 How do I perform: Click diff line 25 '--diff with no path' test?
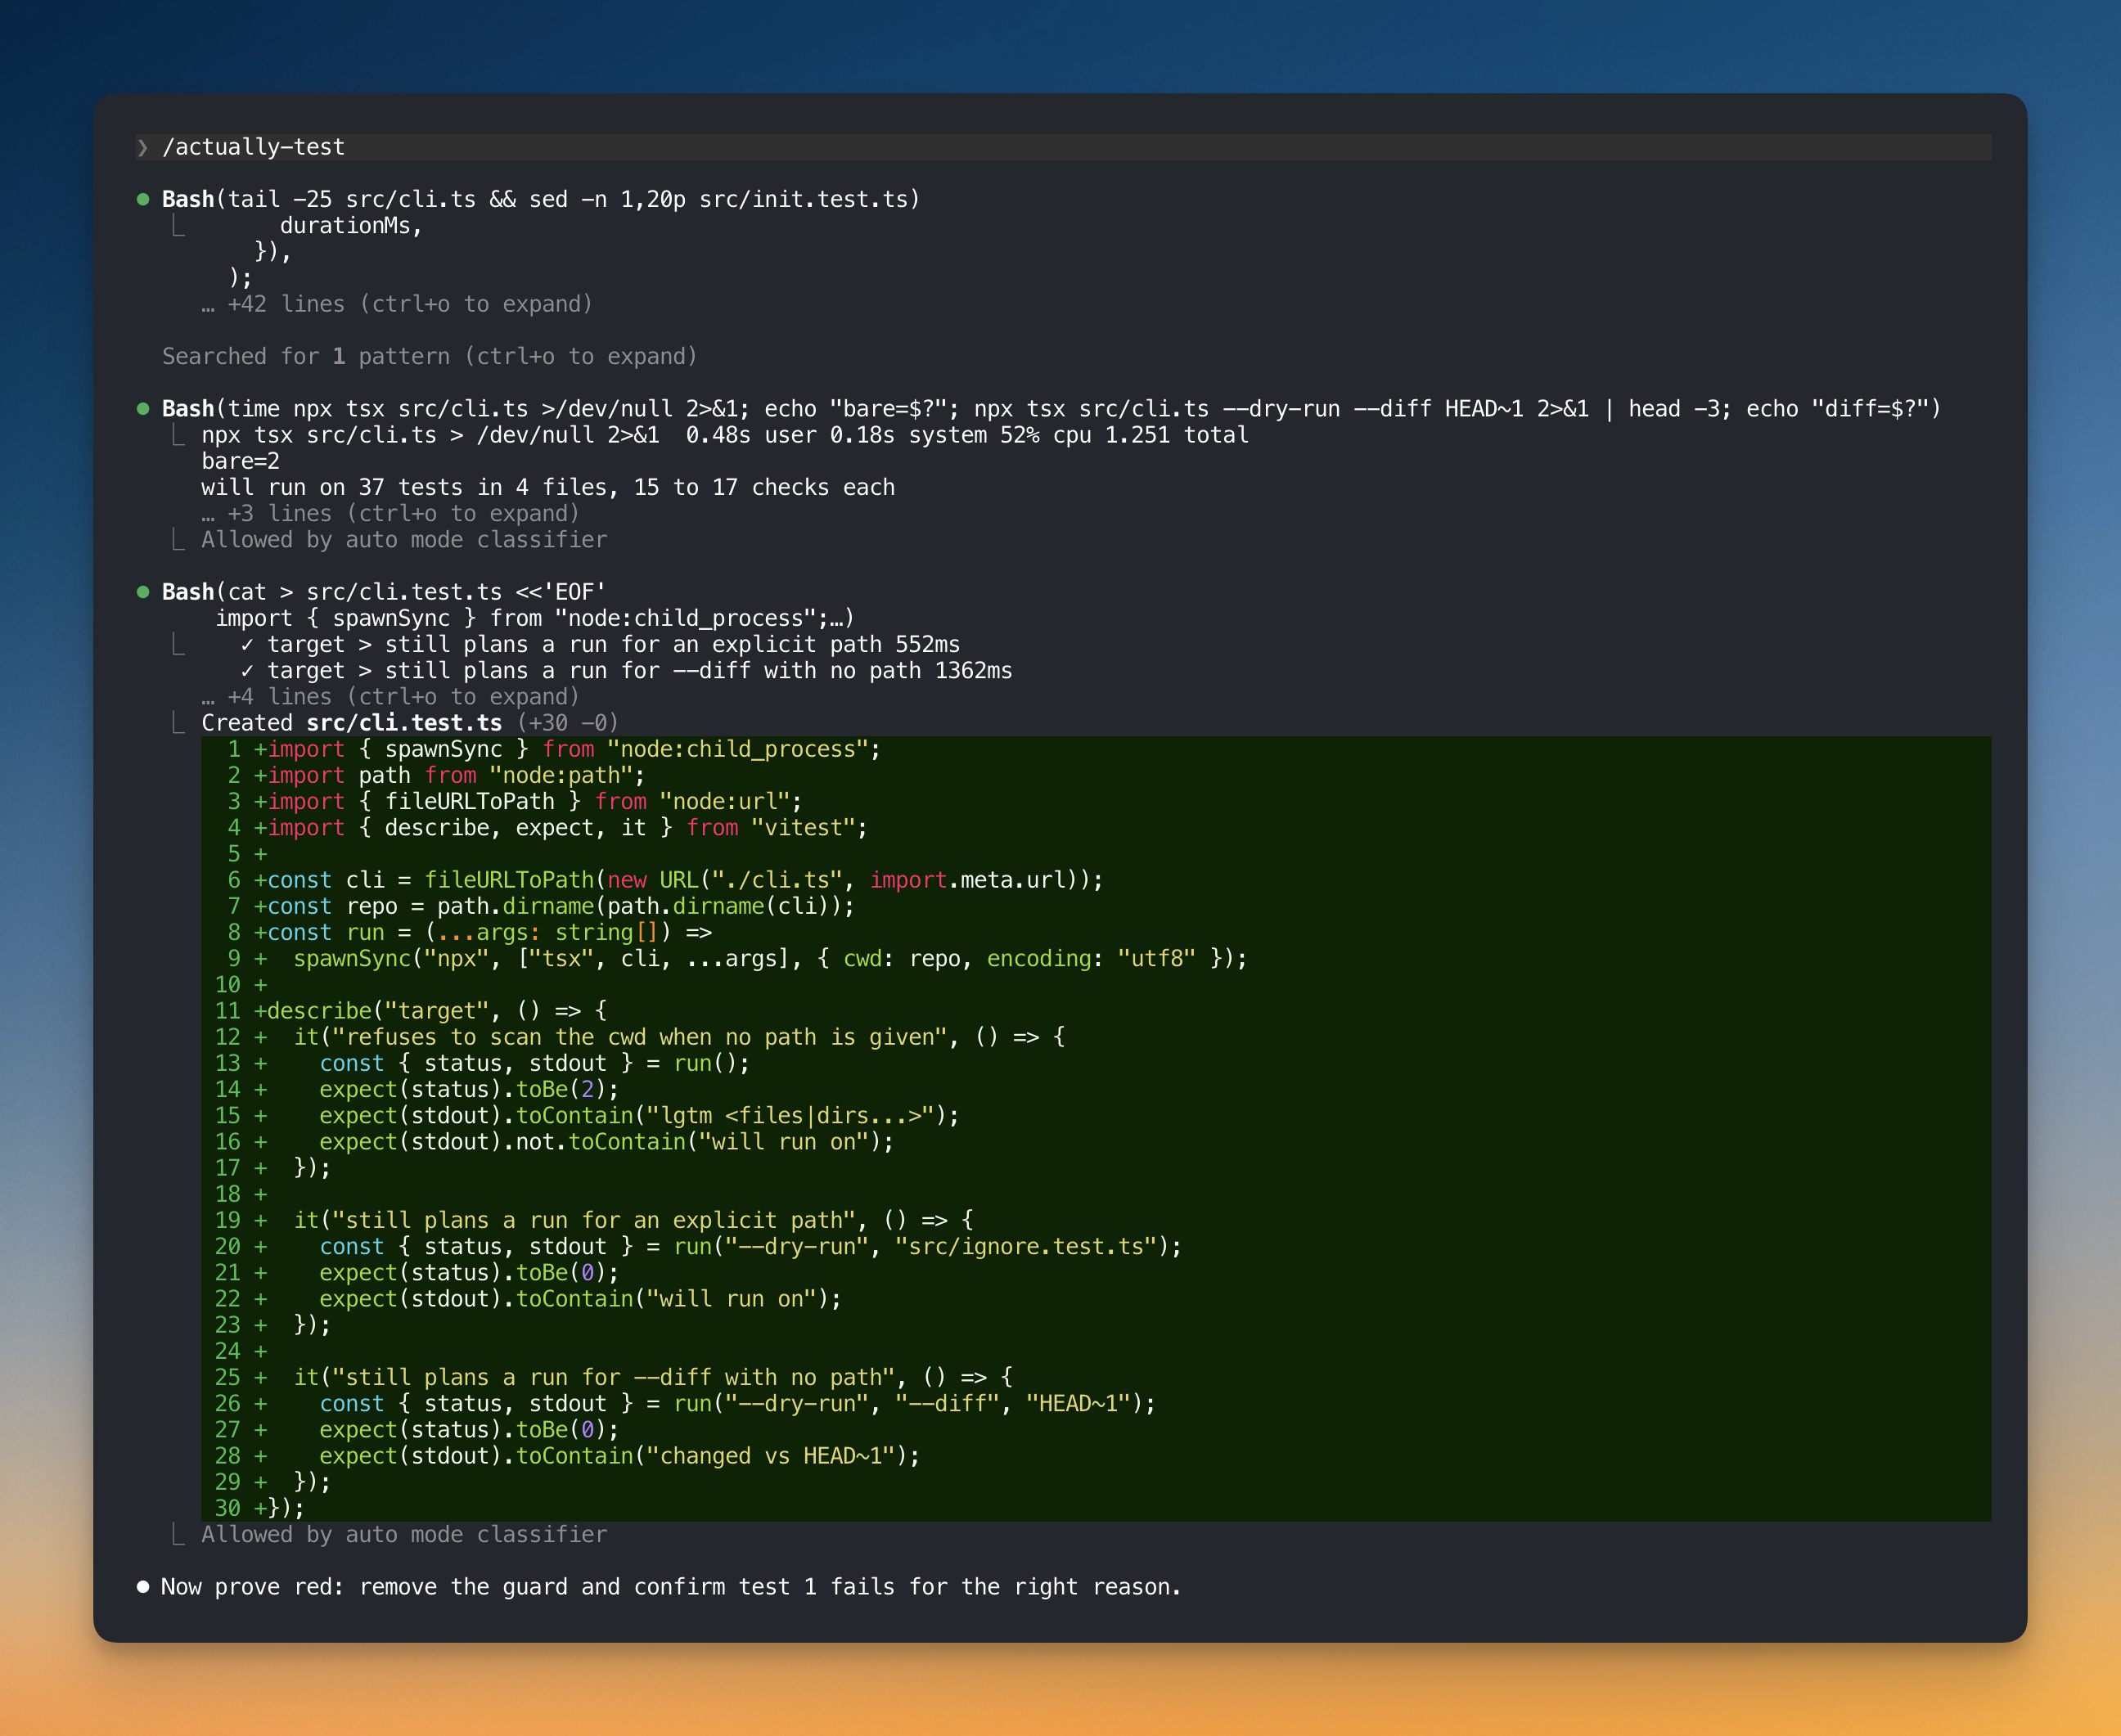(1096, 1377)
